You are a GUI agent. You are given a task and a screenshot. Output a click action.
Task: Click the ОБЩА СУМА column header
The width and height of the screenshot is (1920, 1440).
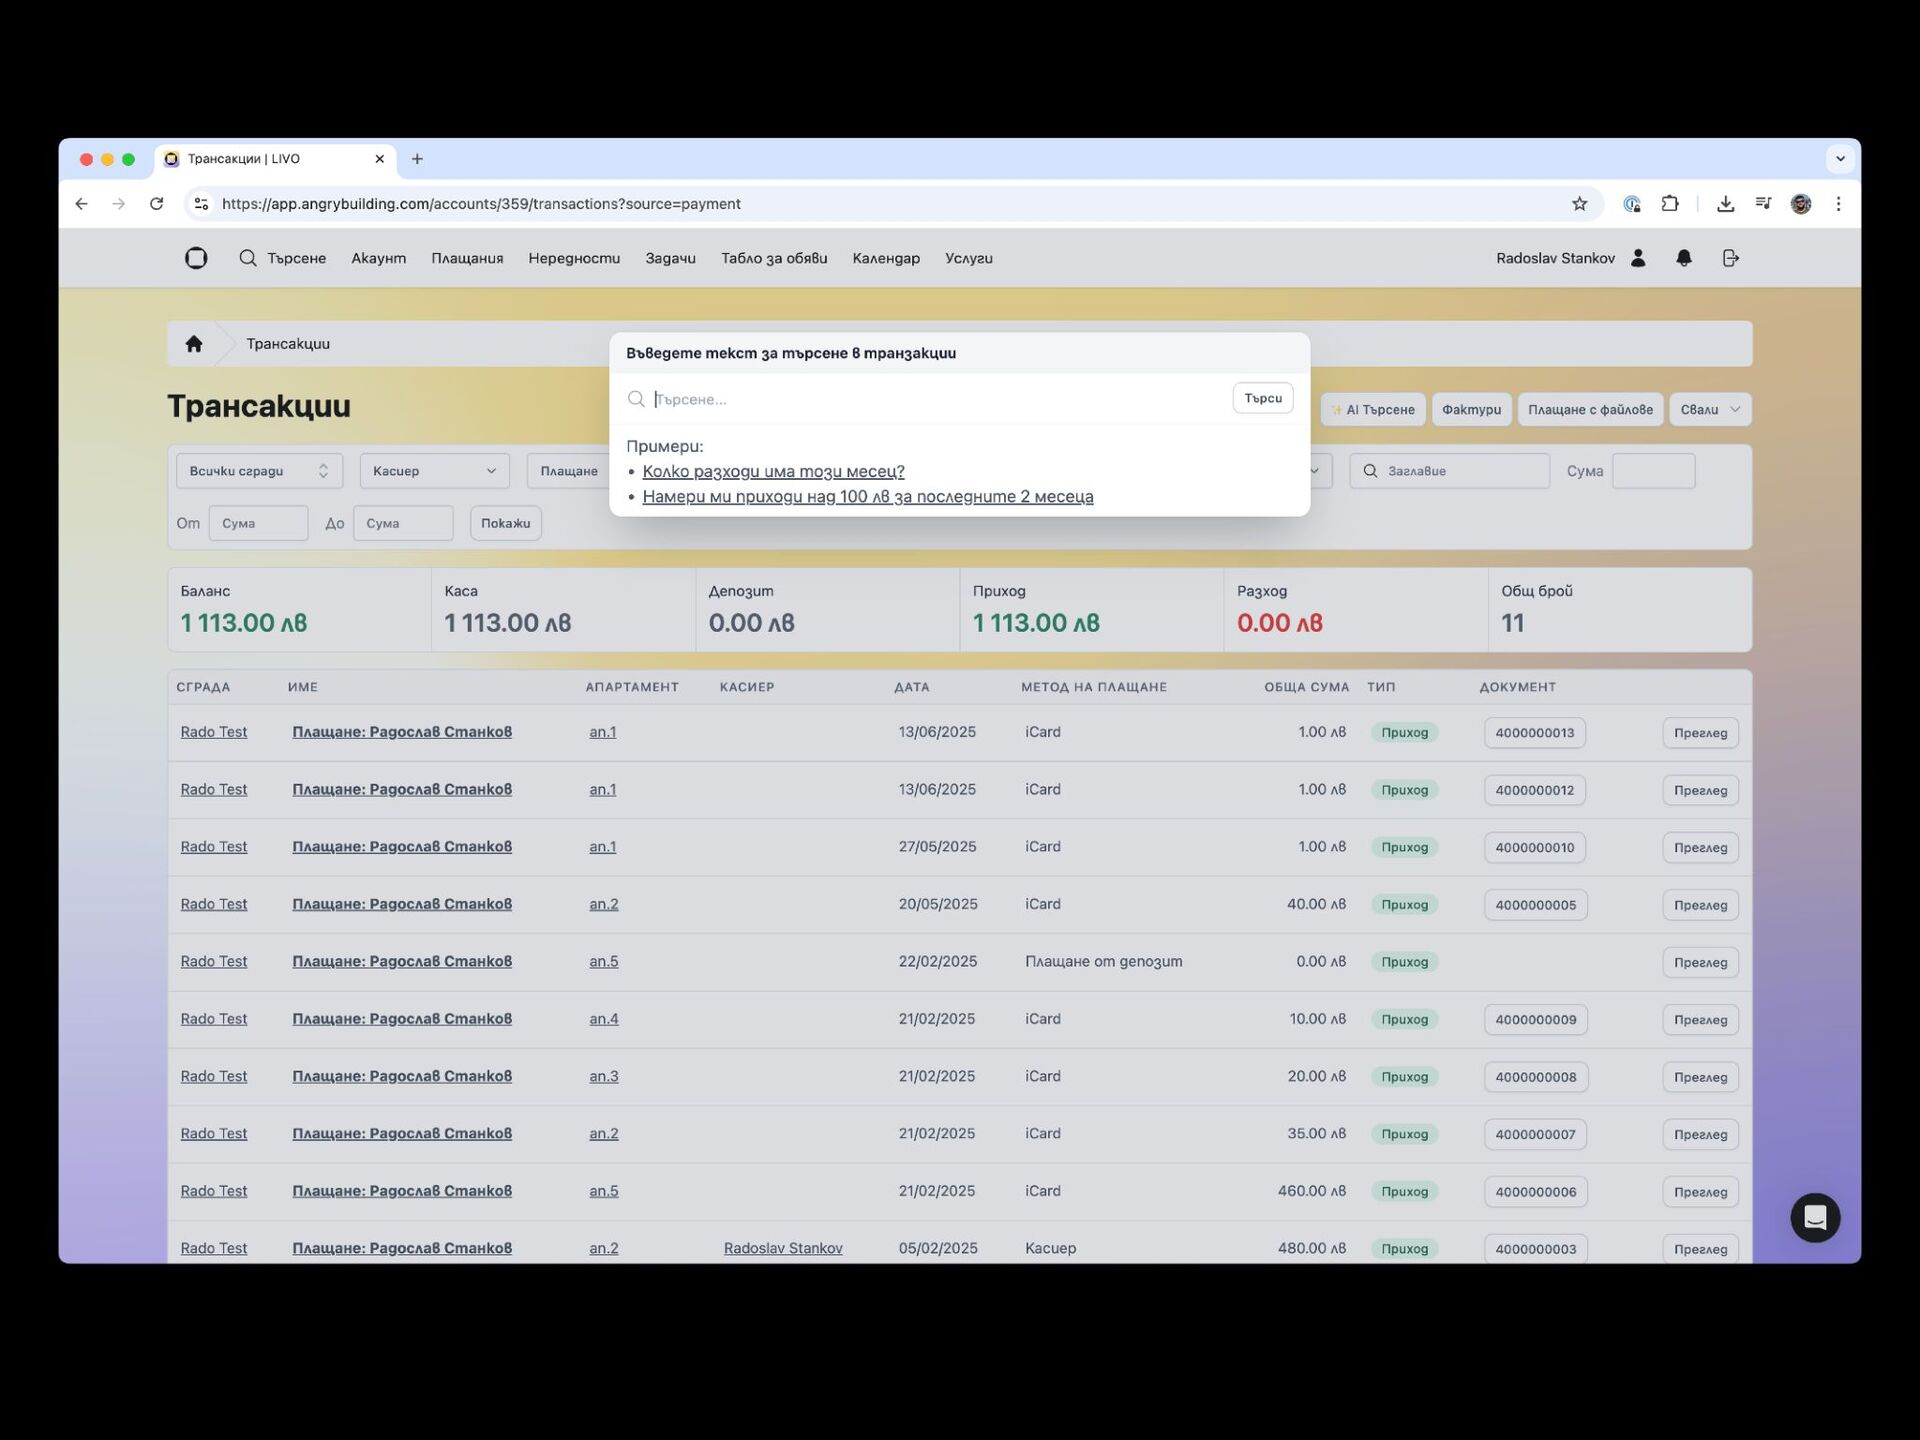click(1306, 687)
